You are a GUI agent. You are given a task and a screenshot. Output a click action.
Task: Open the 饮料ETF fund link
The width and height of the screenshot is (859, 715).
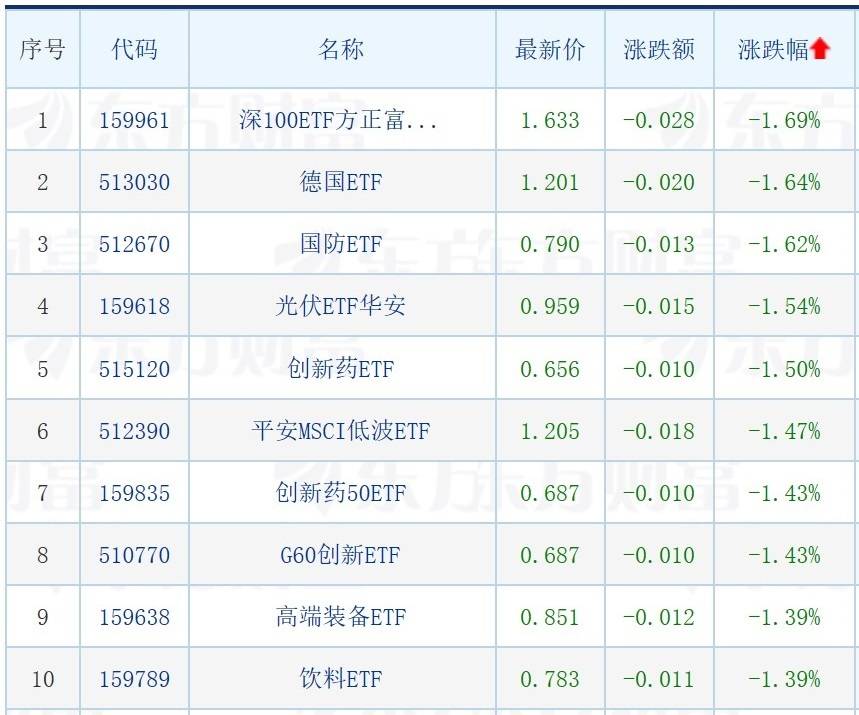pyautogui.click(x=341, y=679)
